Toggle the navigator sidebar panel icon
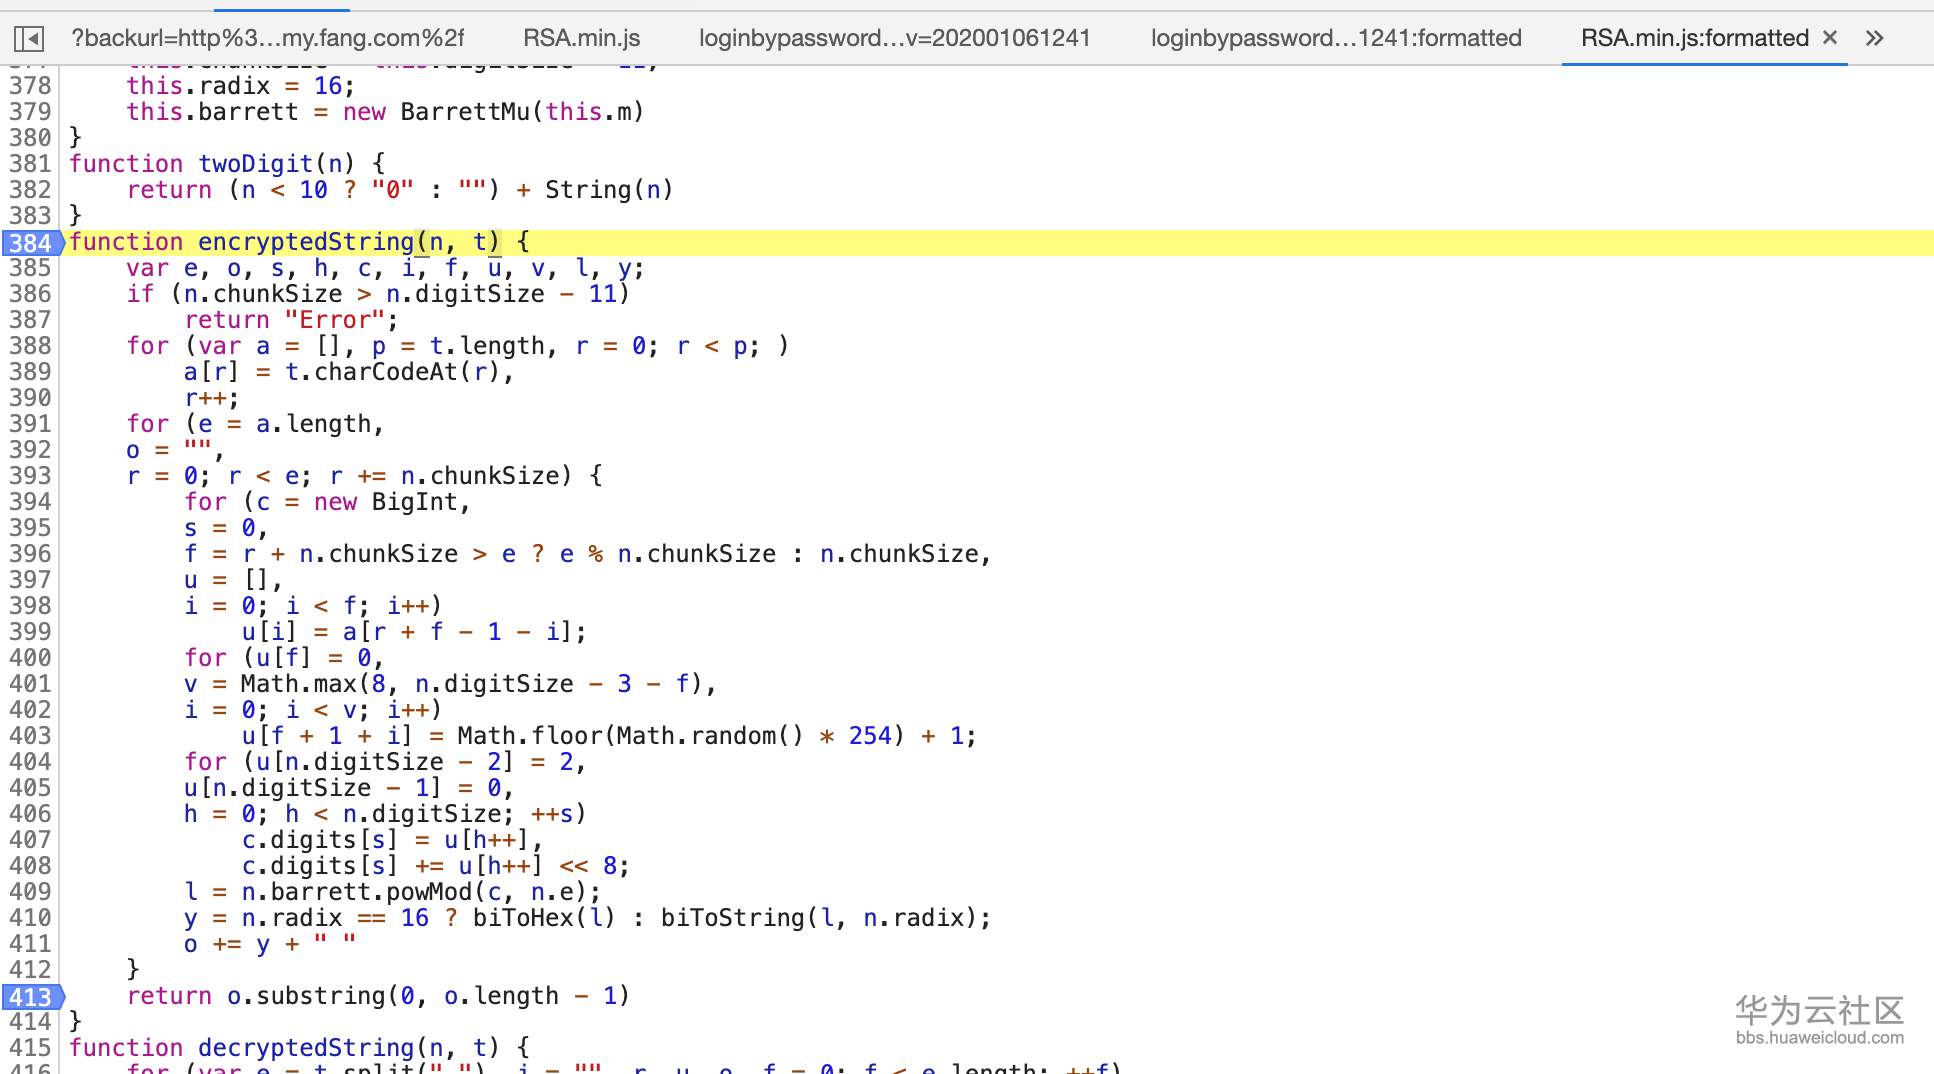Viewport: 1934px width, 1074px height. pos(29,38)
